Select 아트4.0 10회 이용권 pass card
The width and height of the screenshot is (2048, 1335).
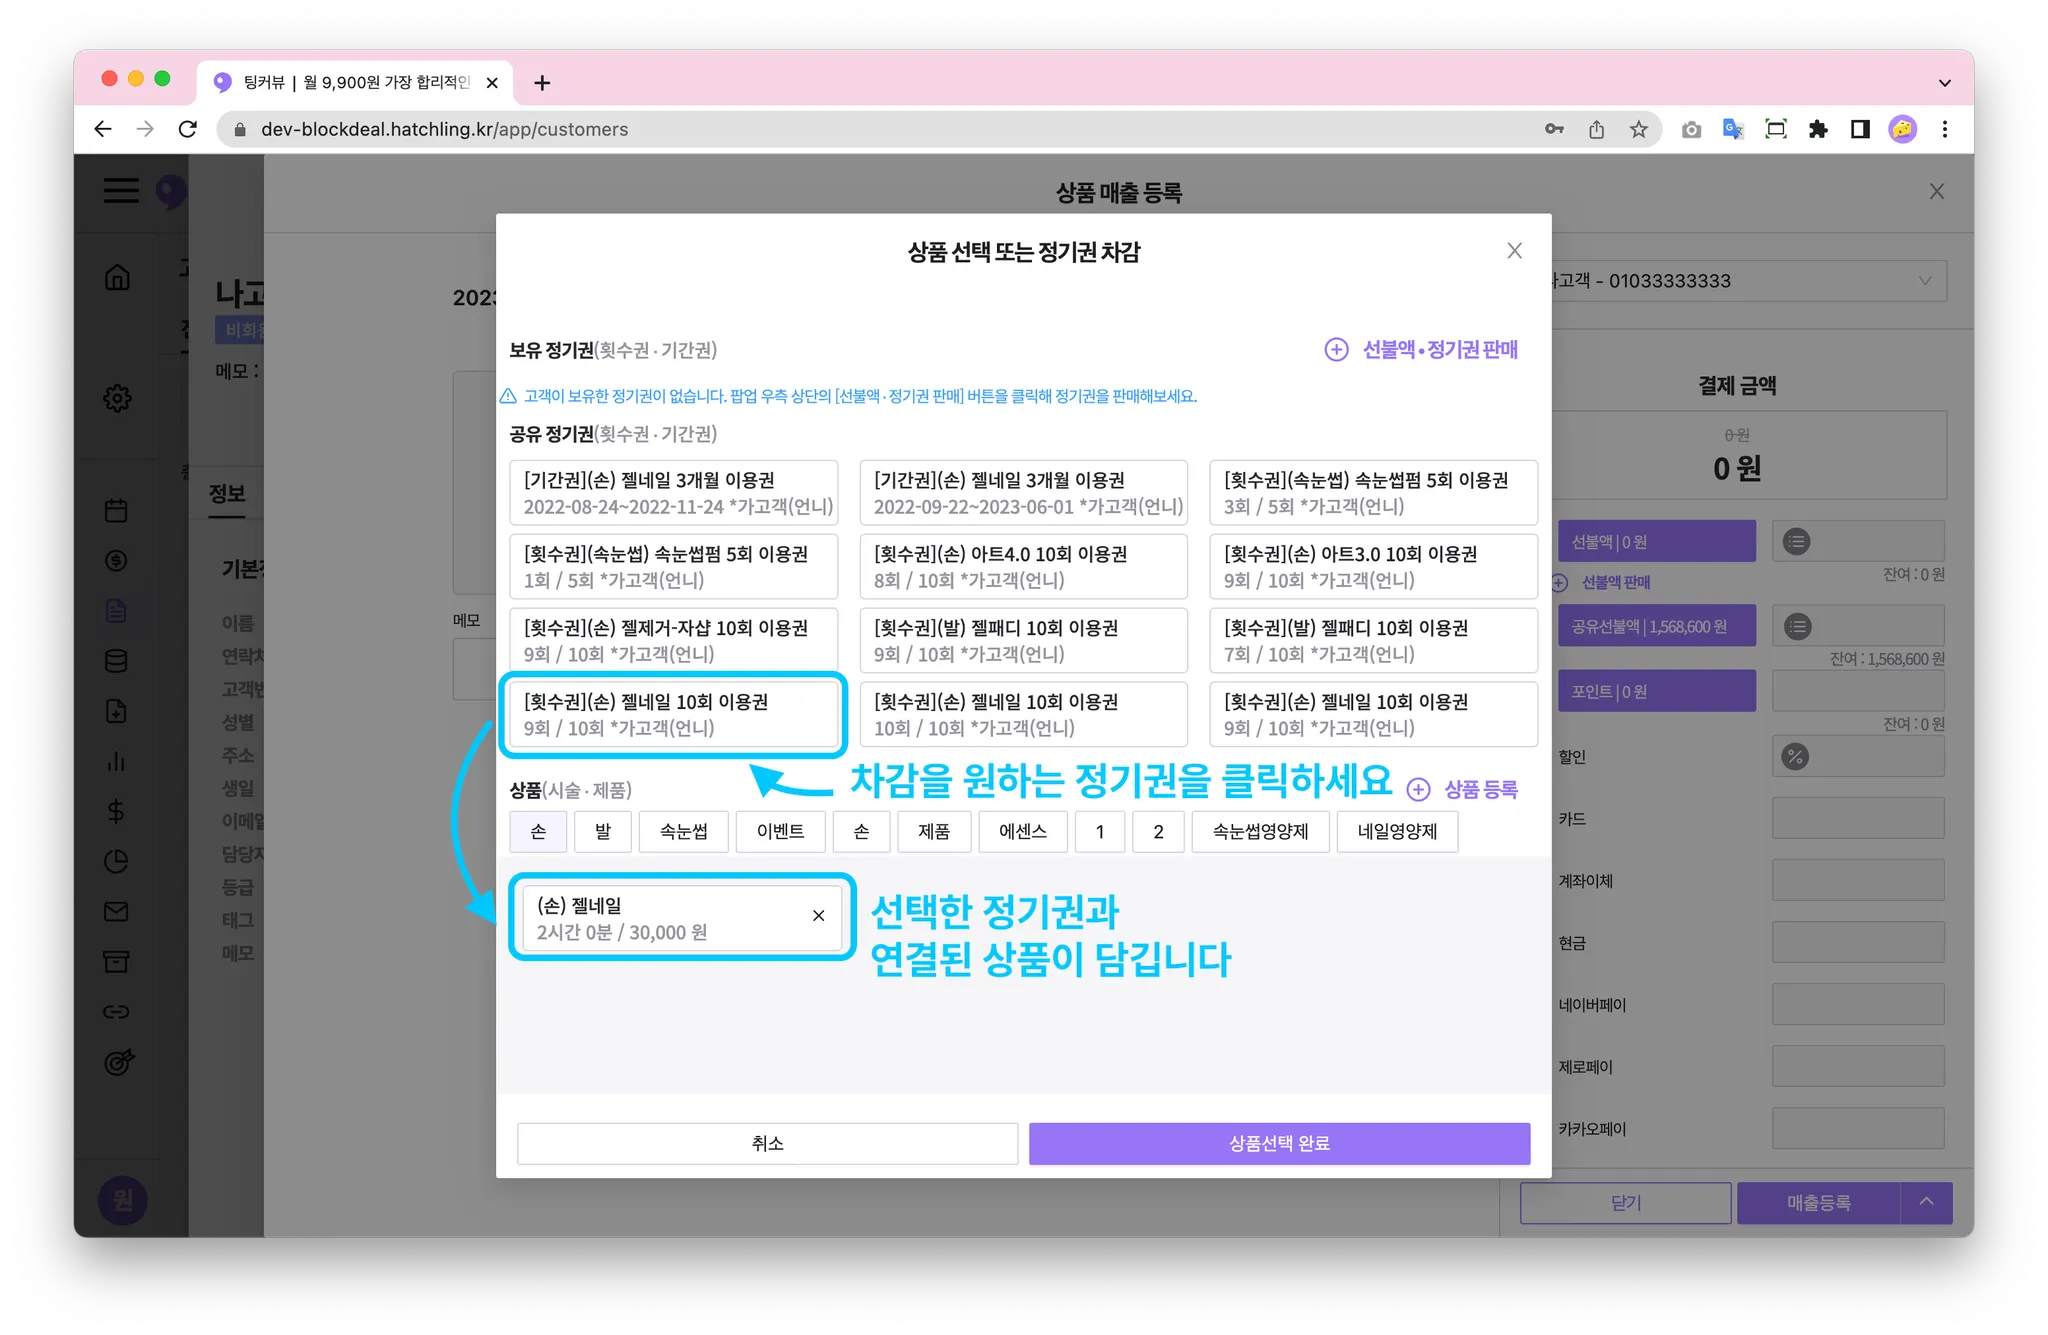(1023, 566)
